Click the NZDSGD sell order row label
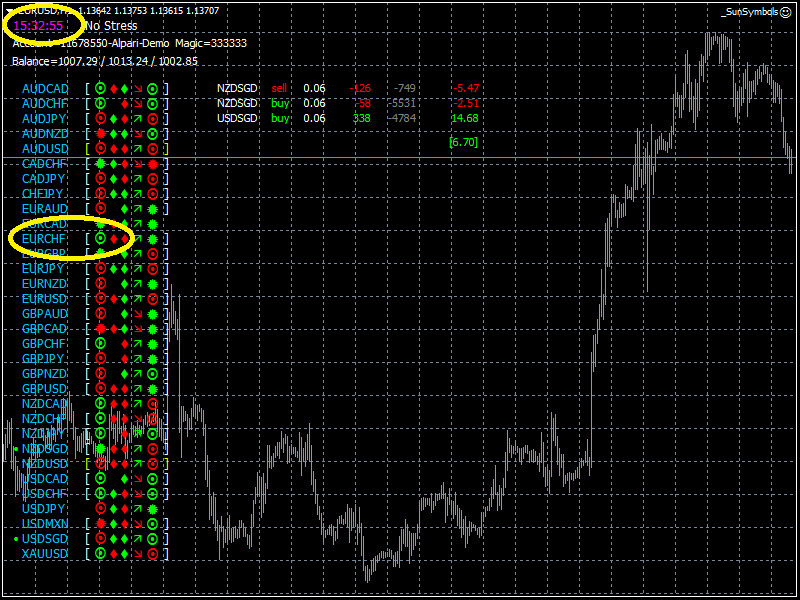Viewport: 800px width, 600px height. click(237, 88)
